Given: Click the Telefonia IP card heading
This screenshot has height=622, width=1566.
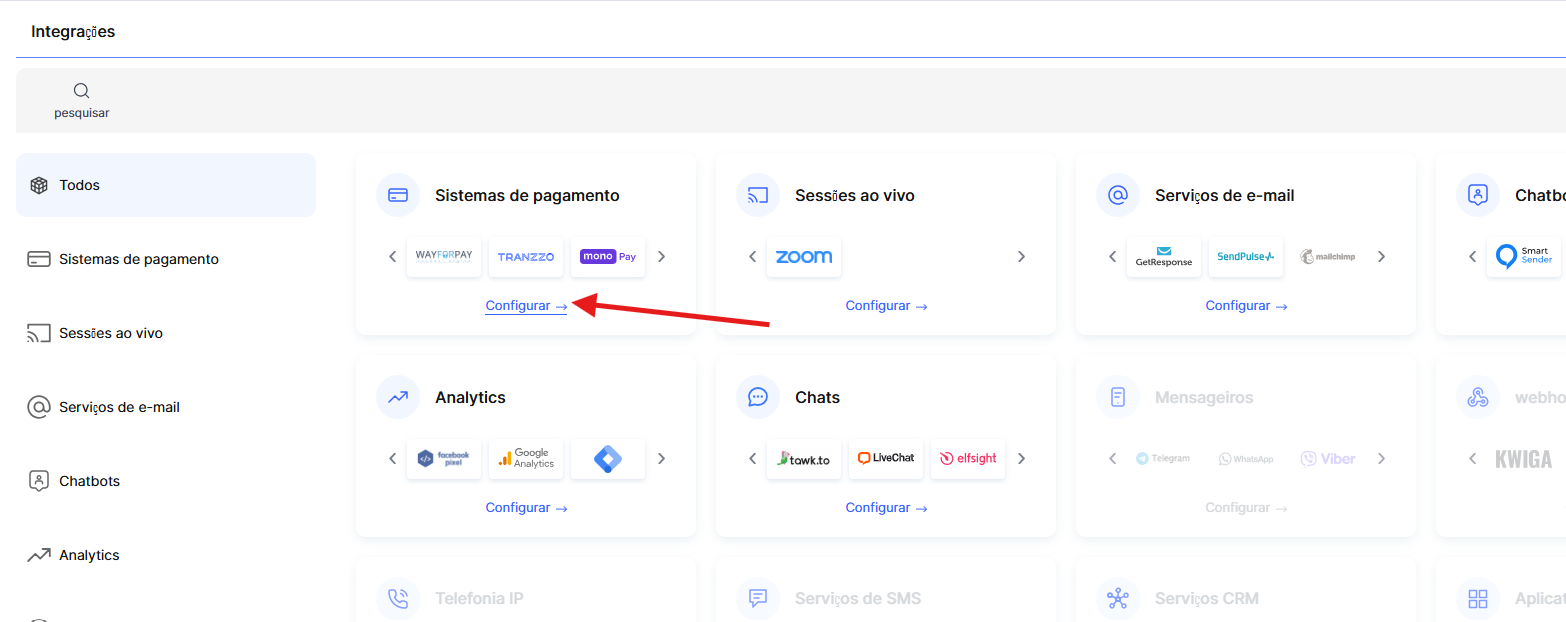Looking at the screenshot, I should 479,599.
